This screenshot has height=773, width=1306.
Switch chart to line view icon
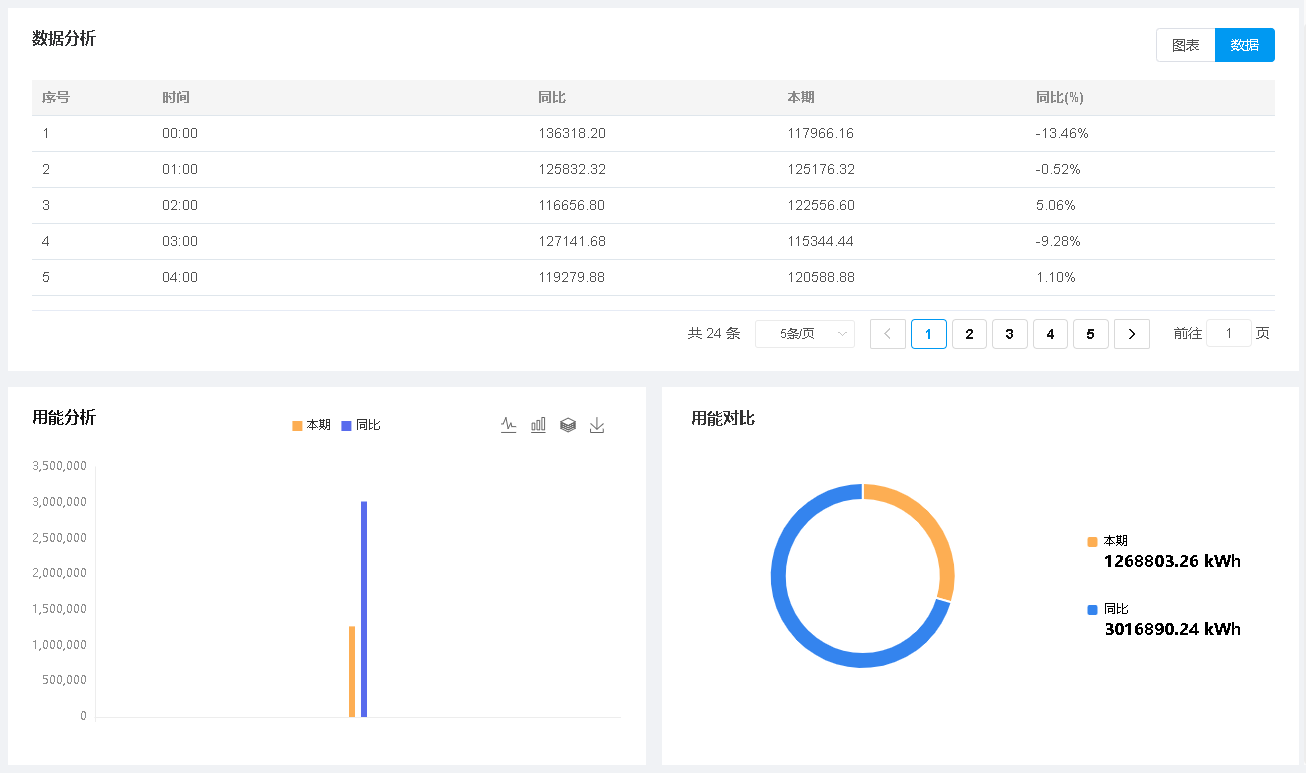pyautogui.click(x=508, y=425)
